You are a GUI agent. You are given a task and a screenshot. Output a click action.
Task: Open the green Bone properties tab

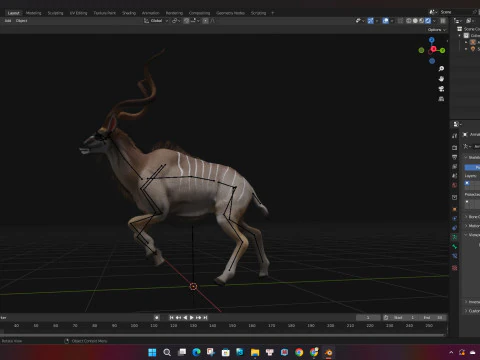[455, 247]
